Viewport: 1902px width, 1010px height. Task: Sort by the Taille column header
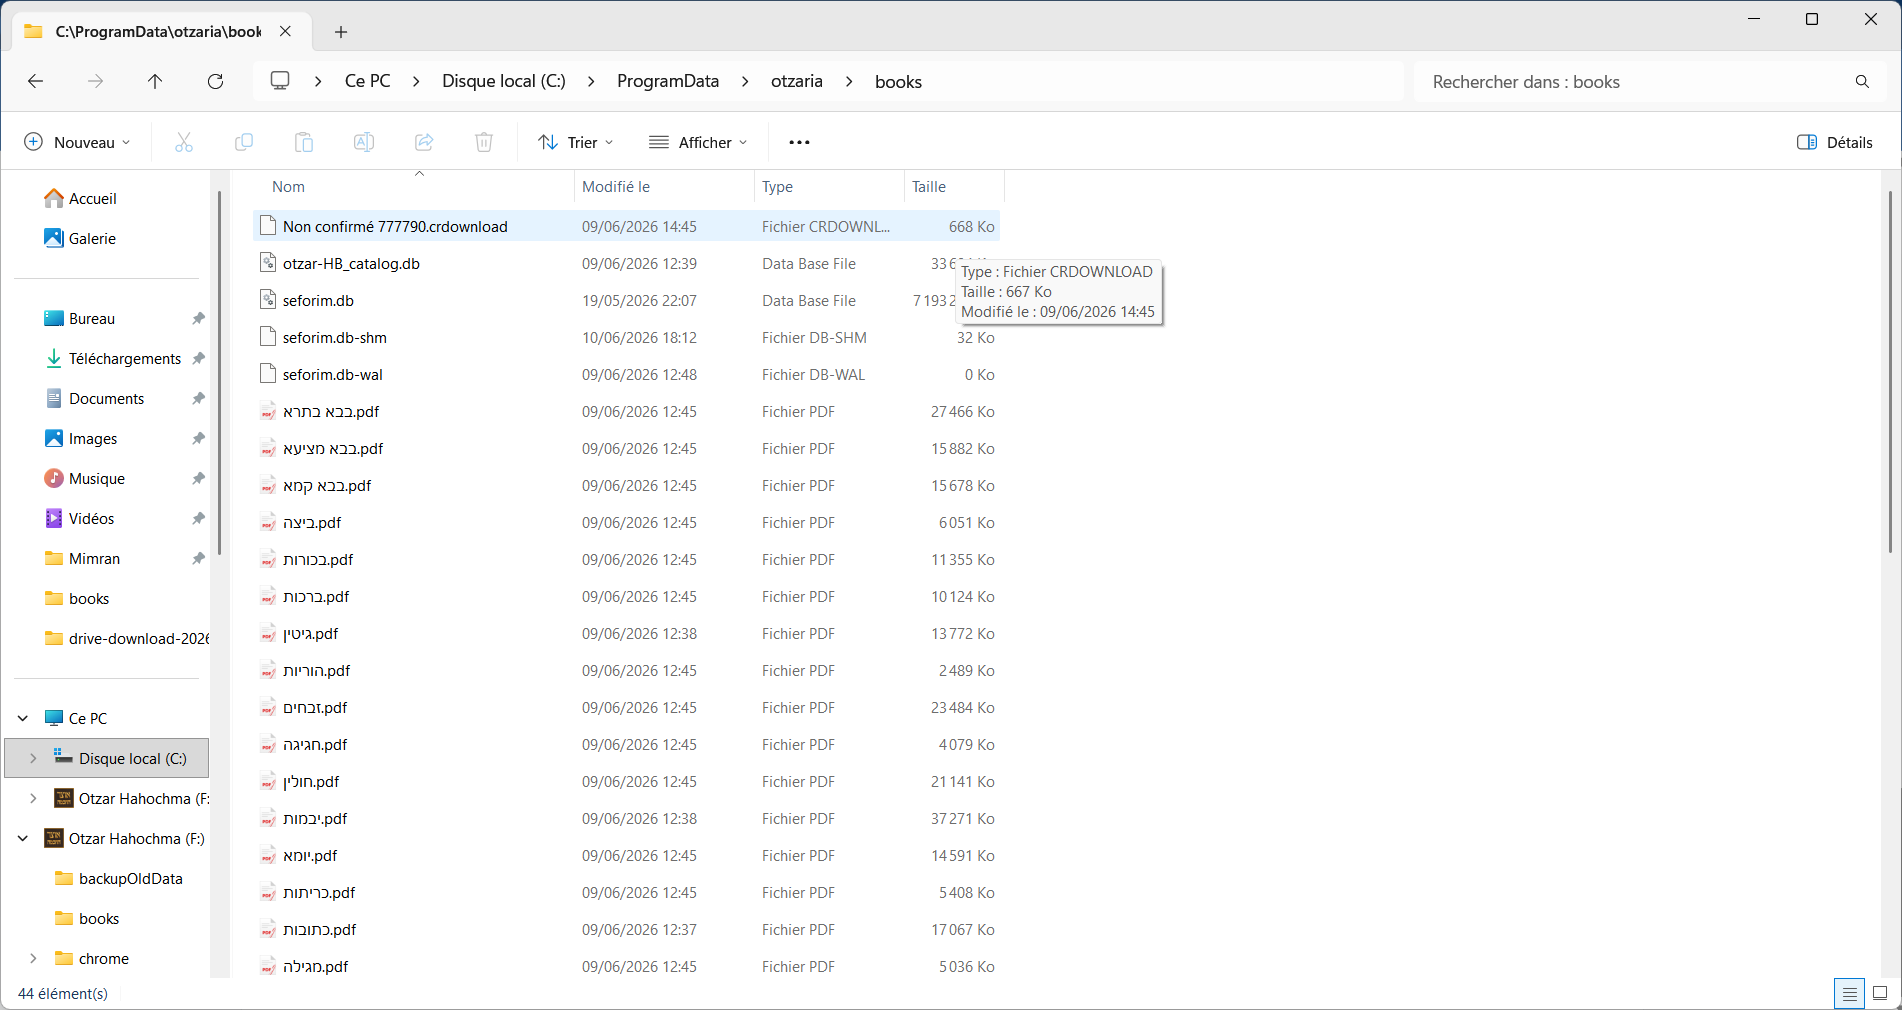(954, 187)
